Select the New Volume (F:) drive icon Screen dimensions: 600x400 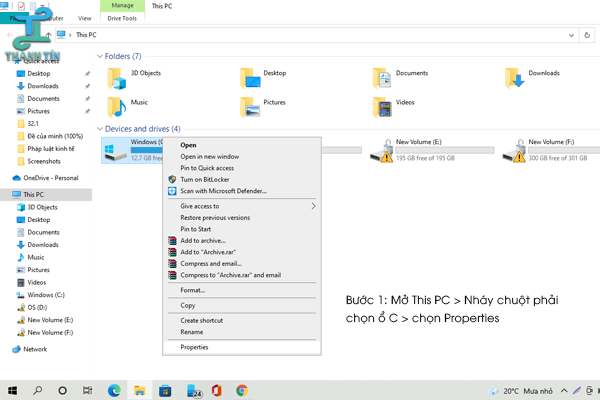(513, 150)
